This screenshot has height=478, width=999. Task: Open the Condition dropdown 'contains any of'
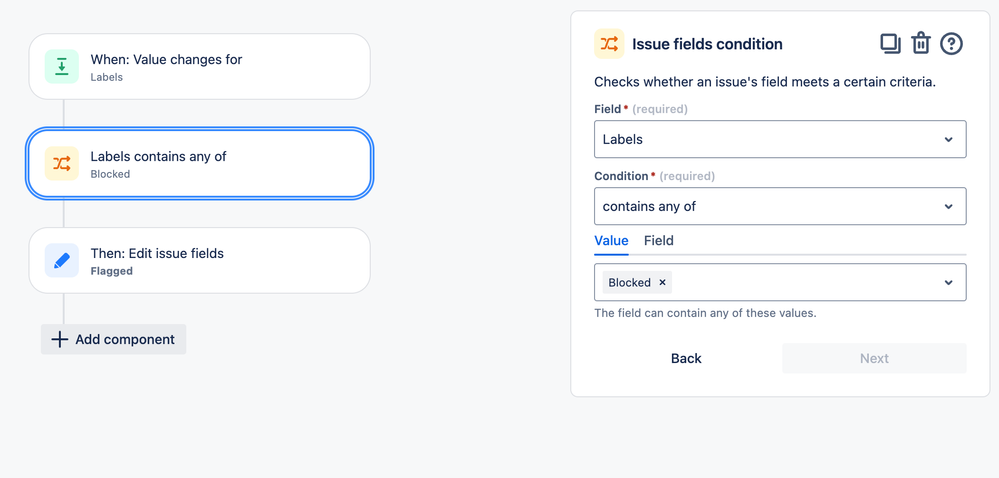click(x=780, y=206)
